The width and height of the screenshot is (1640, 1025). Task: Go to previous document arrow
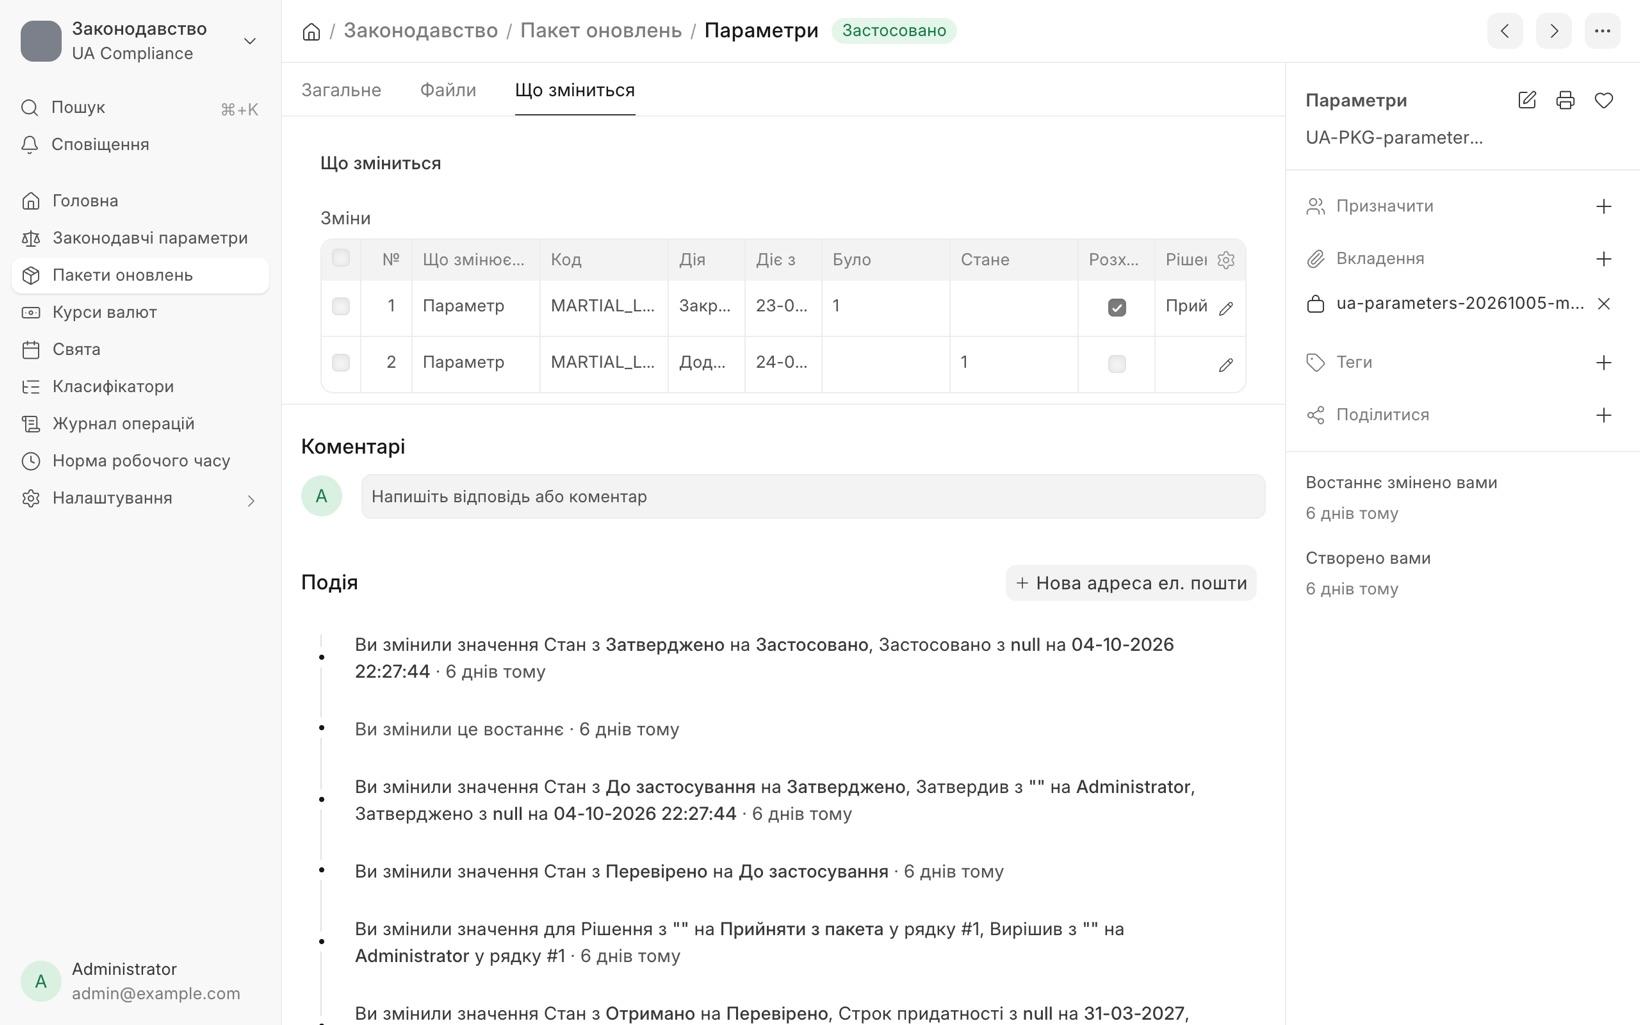(x=1504, y=31)
